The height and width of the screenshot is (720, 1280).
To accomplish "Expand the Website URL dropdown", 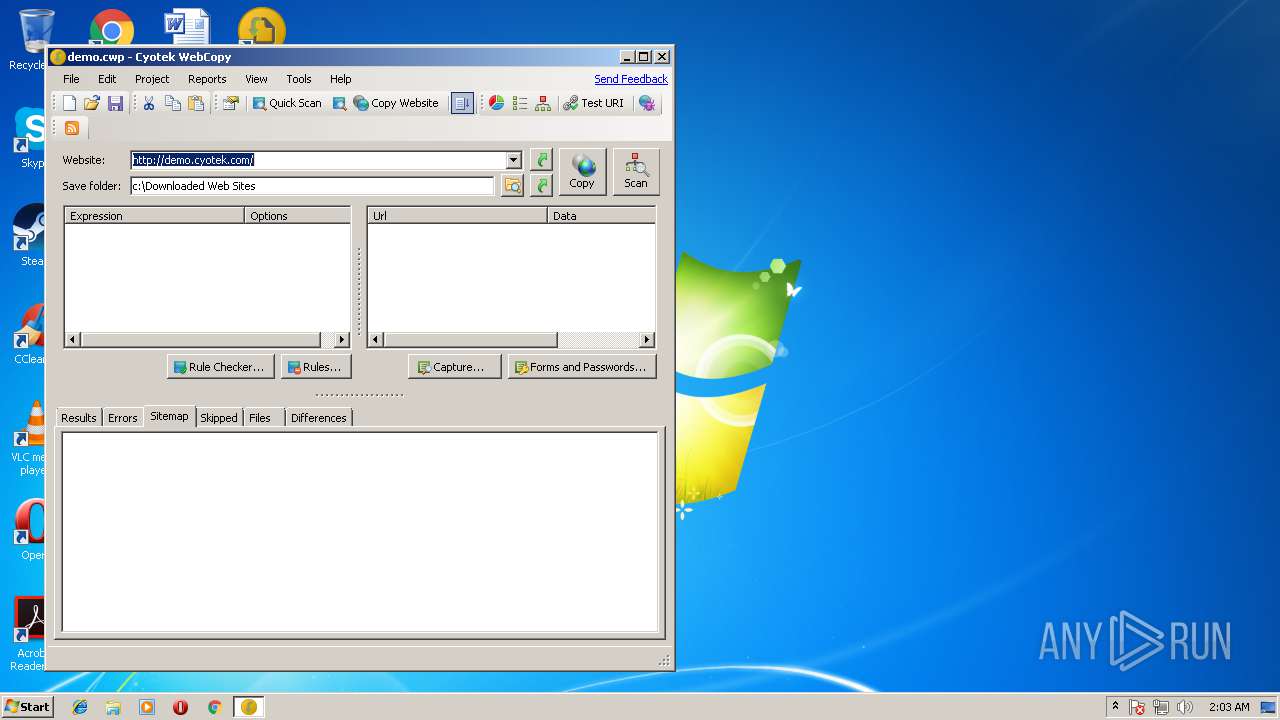I will point(513,160).
